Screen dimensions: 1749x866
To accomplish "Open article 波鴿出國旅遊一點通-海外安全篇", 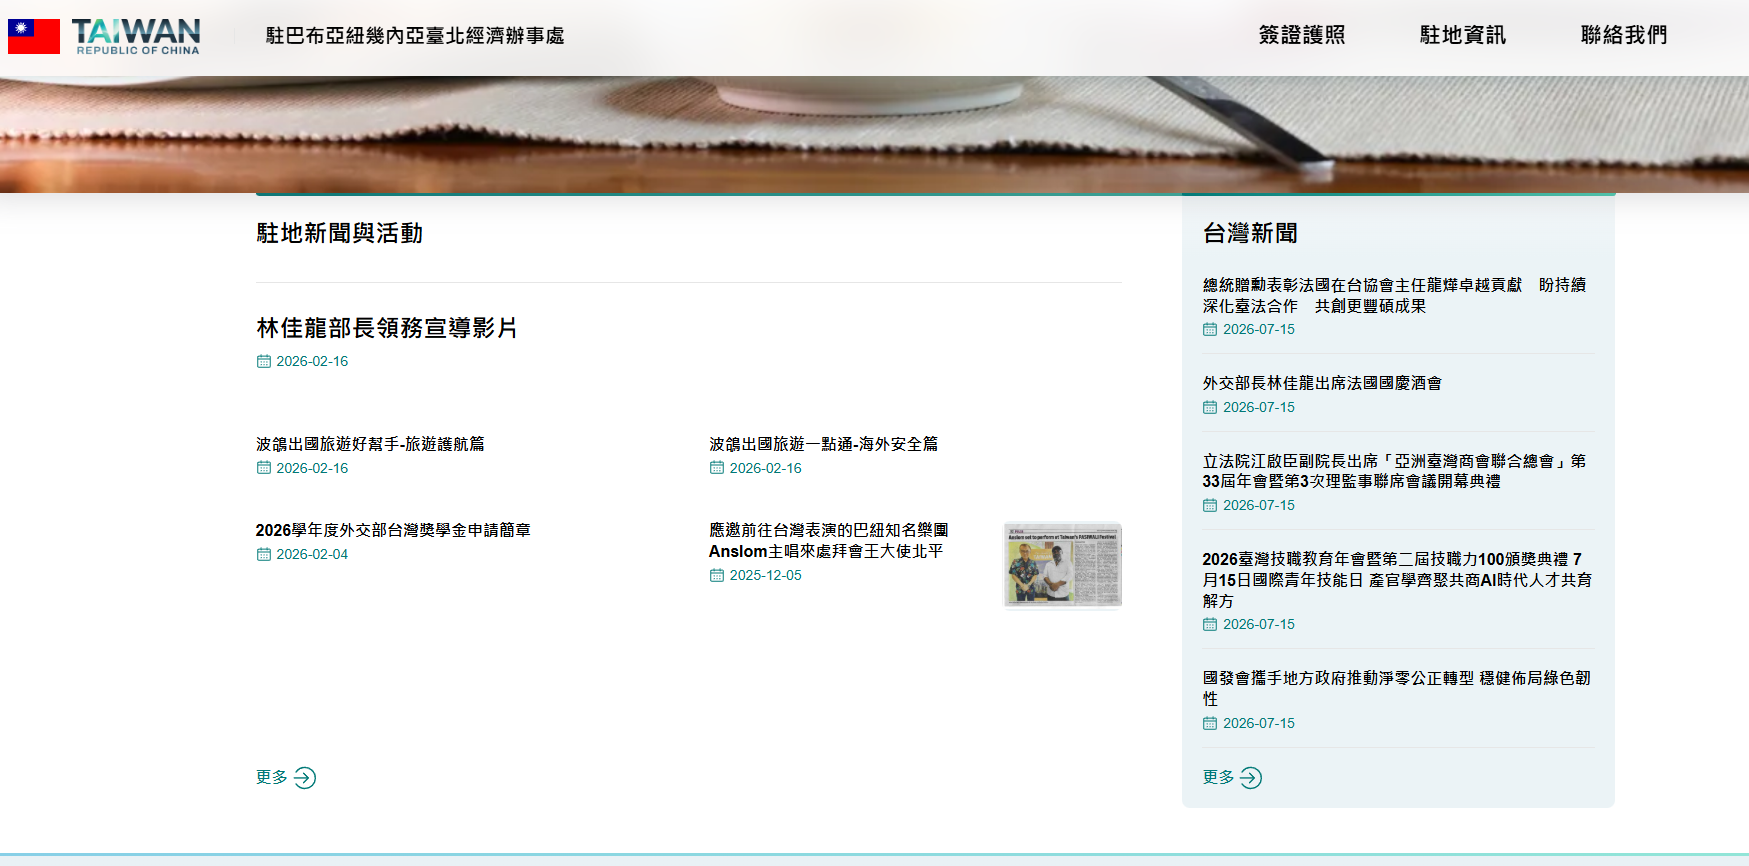I will 824,444.
